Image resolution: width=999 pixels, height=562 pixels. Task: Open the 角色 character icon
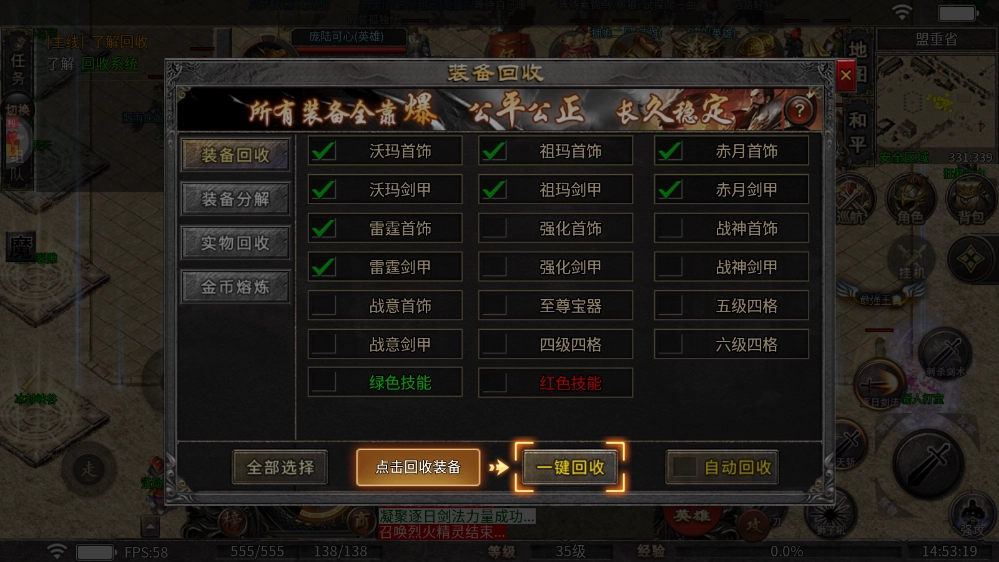pyautogui.click(x=910, y=200)
